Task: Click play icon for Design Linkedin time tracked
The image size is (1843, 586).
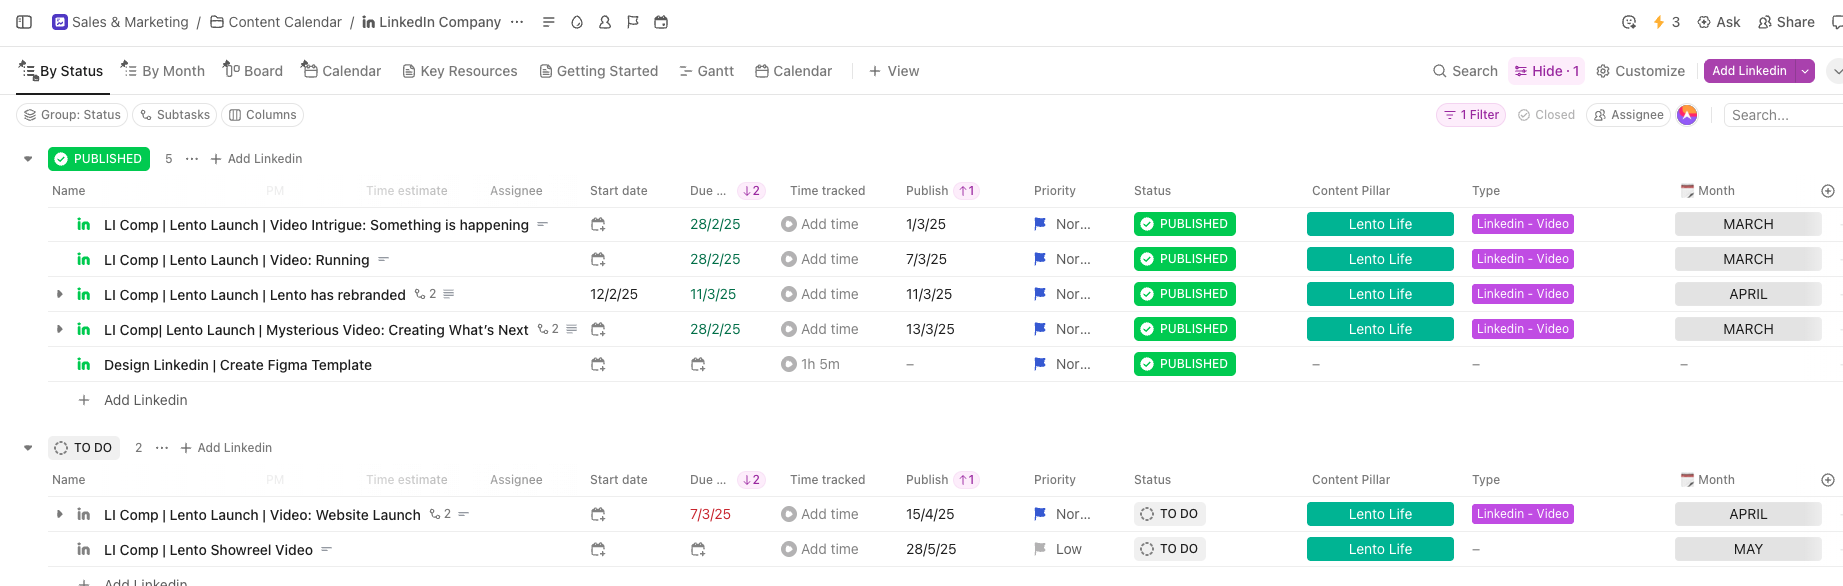Action: 788,365
